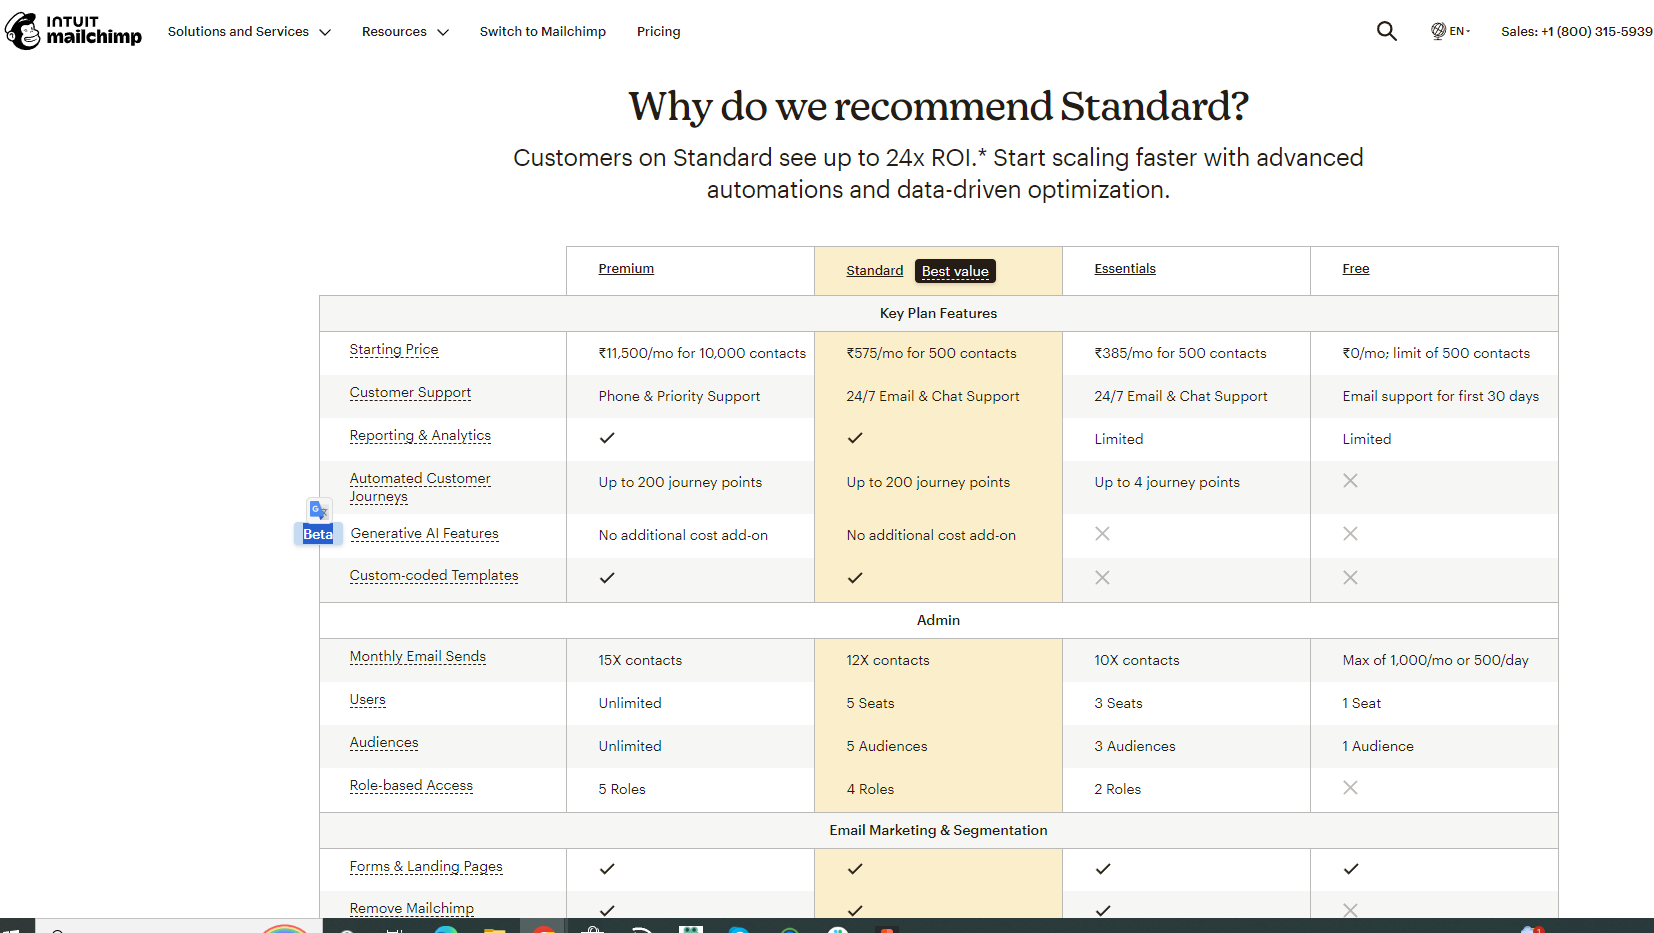Click Free Custom-coded Templates X mark

(1350, 578)
